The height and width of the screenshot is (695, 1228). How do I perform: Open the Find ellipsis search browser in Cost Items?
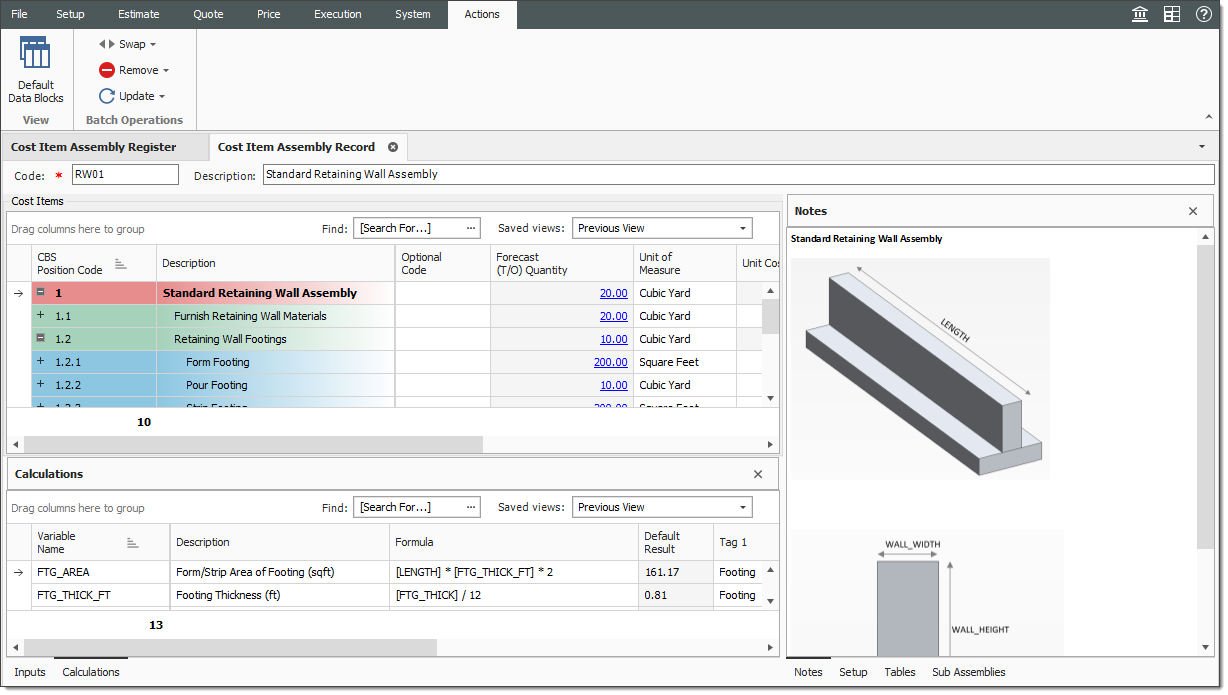pyautogui.click(x=470, y=228)
